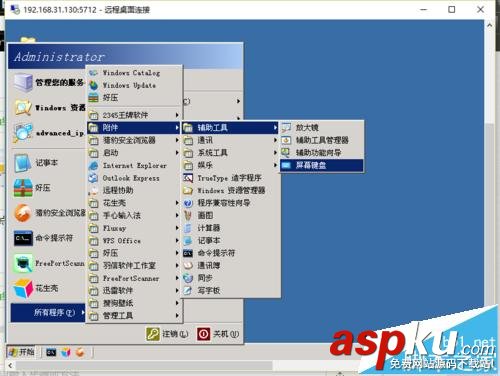Launch 计算器 calculator icon

tap(188, 228)
